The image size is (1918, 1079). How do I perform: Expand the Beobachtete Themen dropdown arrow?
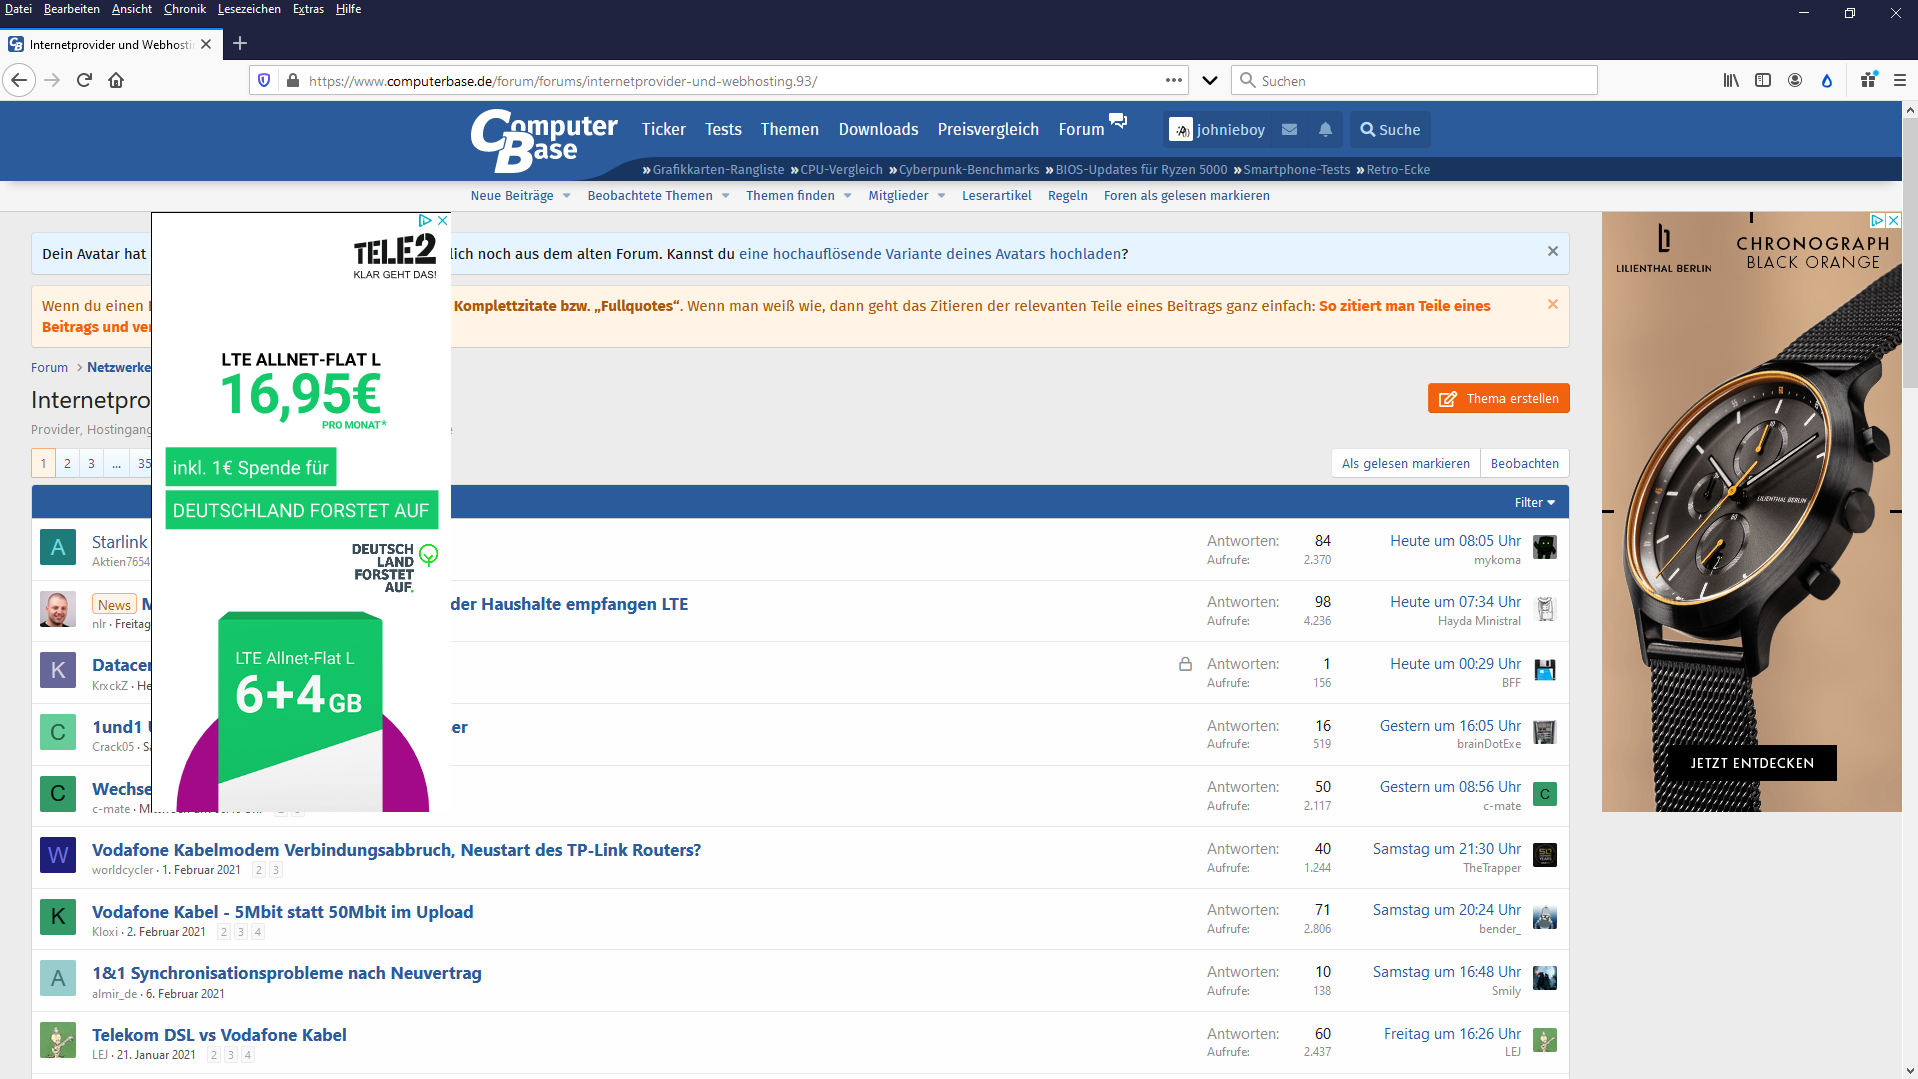pyautogui.click(x=725, y=196)
